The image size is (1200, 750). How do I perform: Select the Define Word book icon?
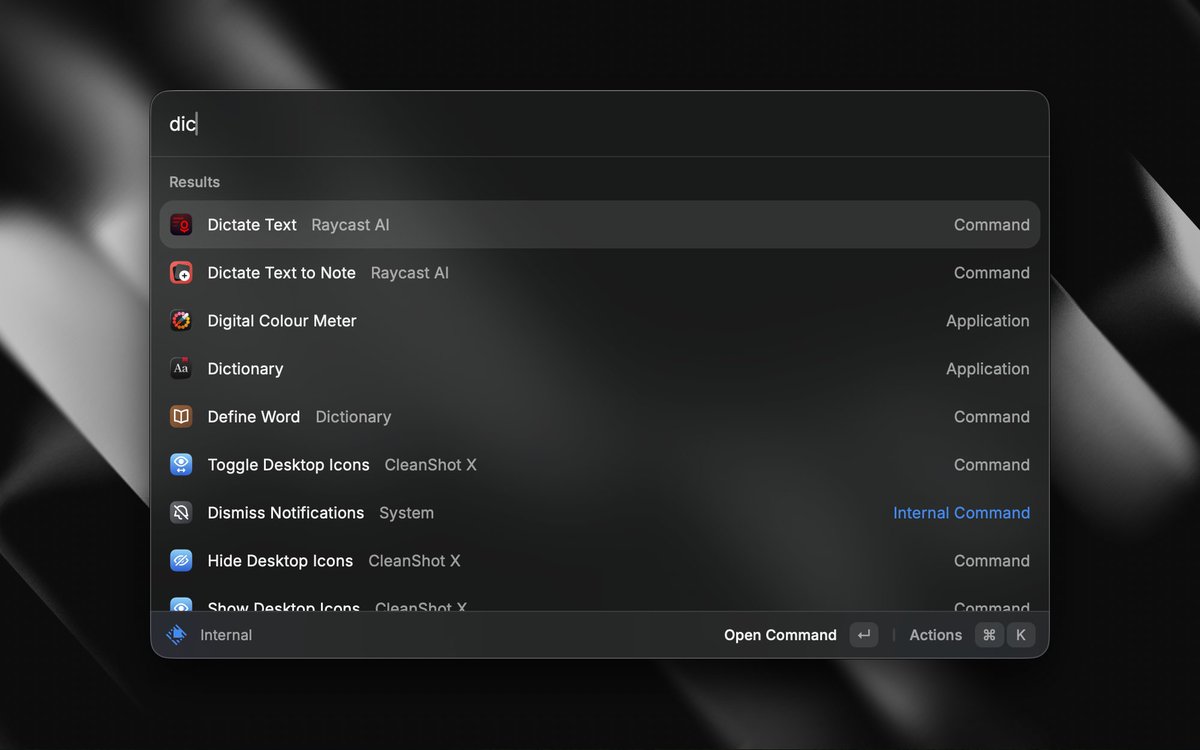click(181, 417)
